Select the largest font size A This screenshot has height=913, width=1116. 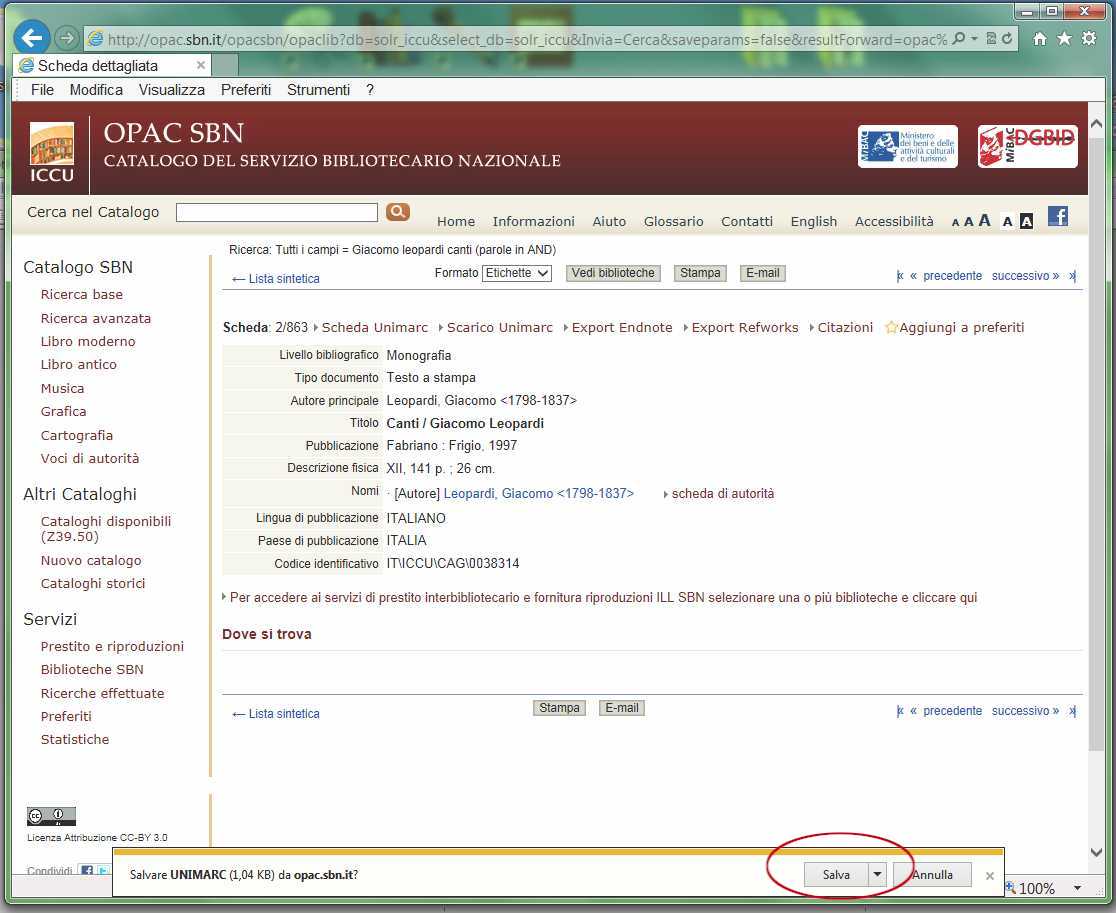(984, 221)
